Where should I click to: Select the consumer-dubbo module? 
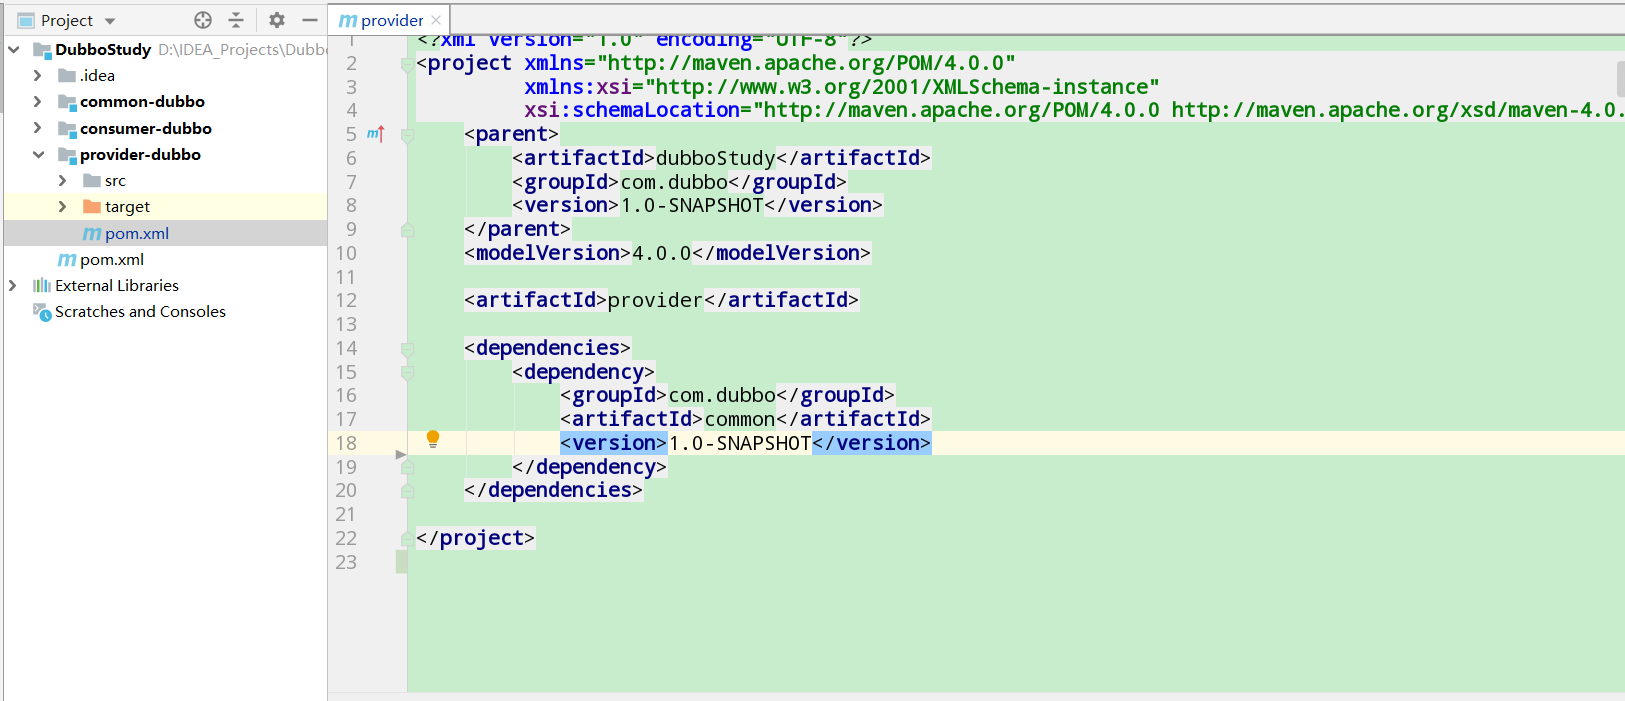coord(146,128)
